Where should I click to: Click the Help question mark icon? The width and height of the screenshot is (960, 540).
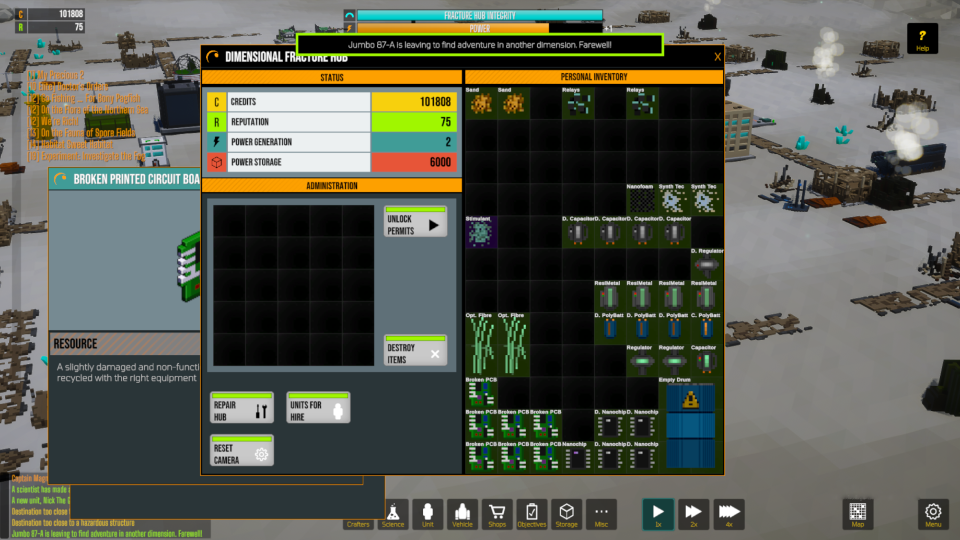(x=922, y=39)
